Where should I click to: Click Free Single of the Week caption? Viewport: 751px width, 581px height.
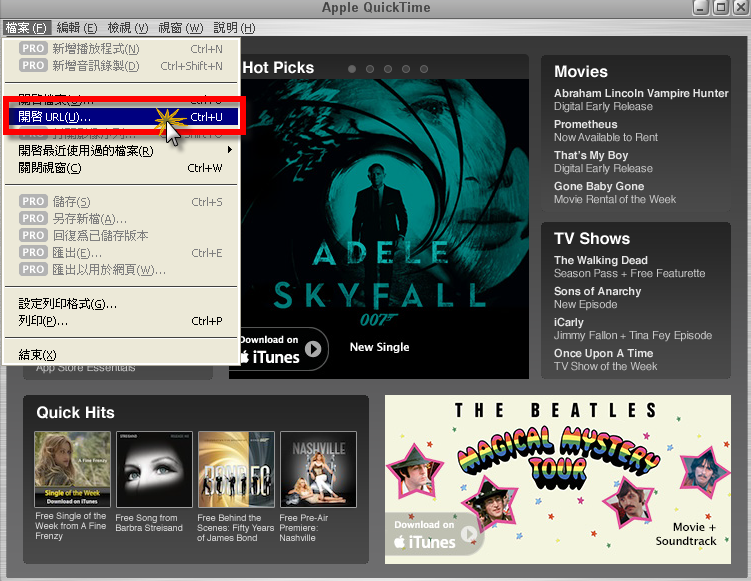[70, 526]
